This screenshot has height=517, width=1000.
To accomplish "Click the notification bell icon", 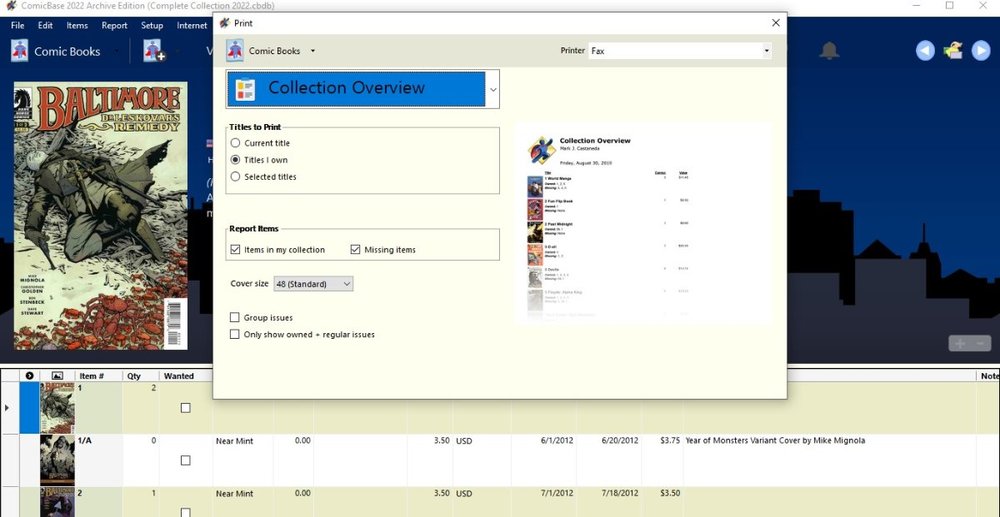I will pos(829,51).
